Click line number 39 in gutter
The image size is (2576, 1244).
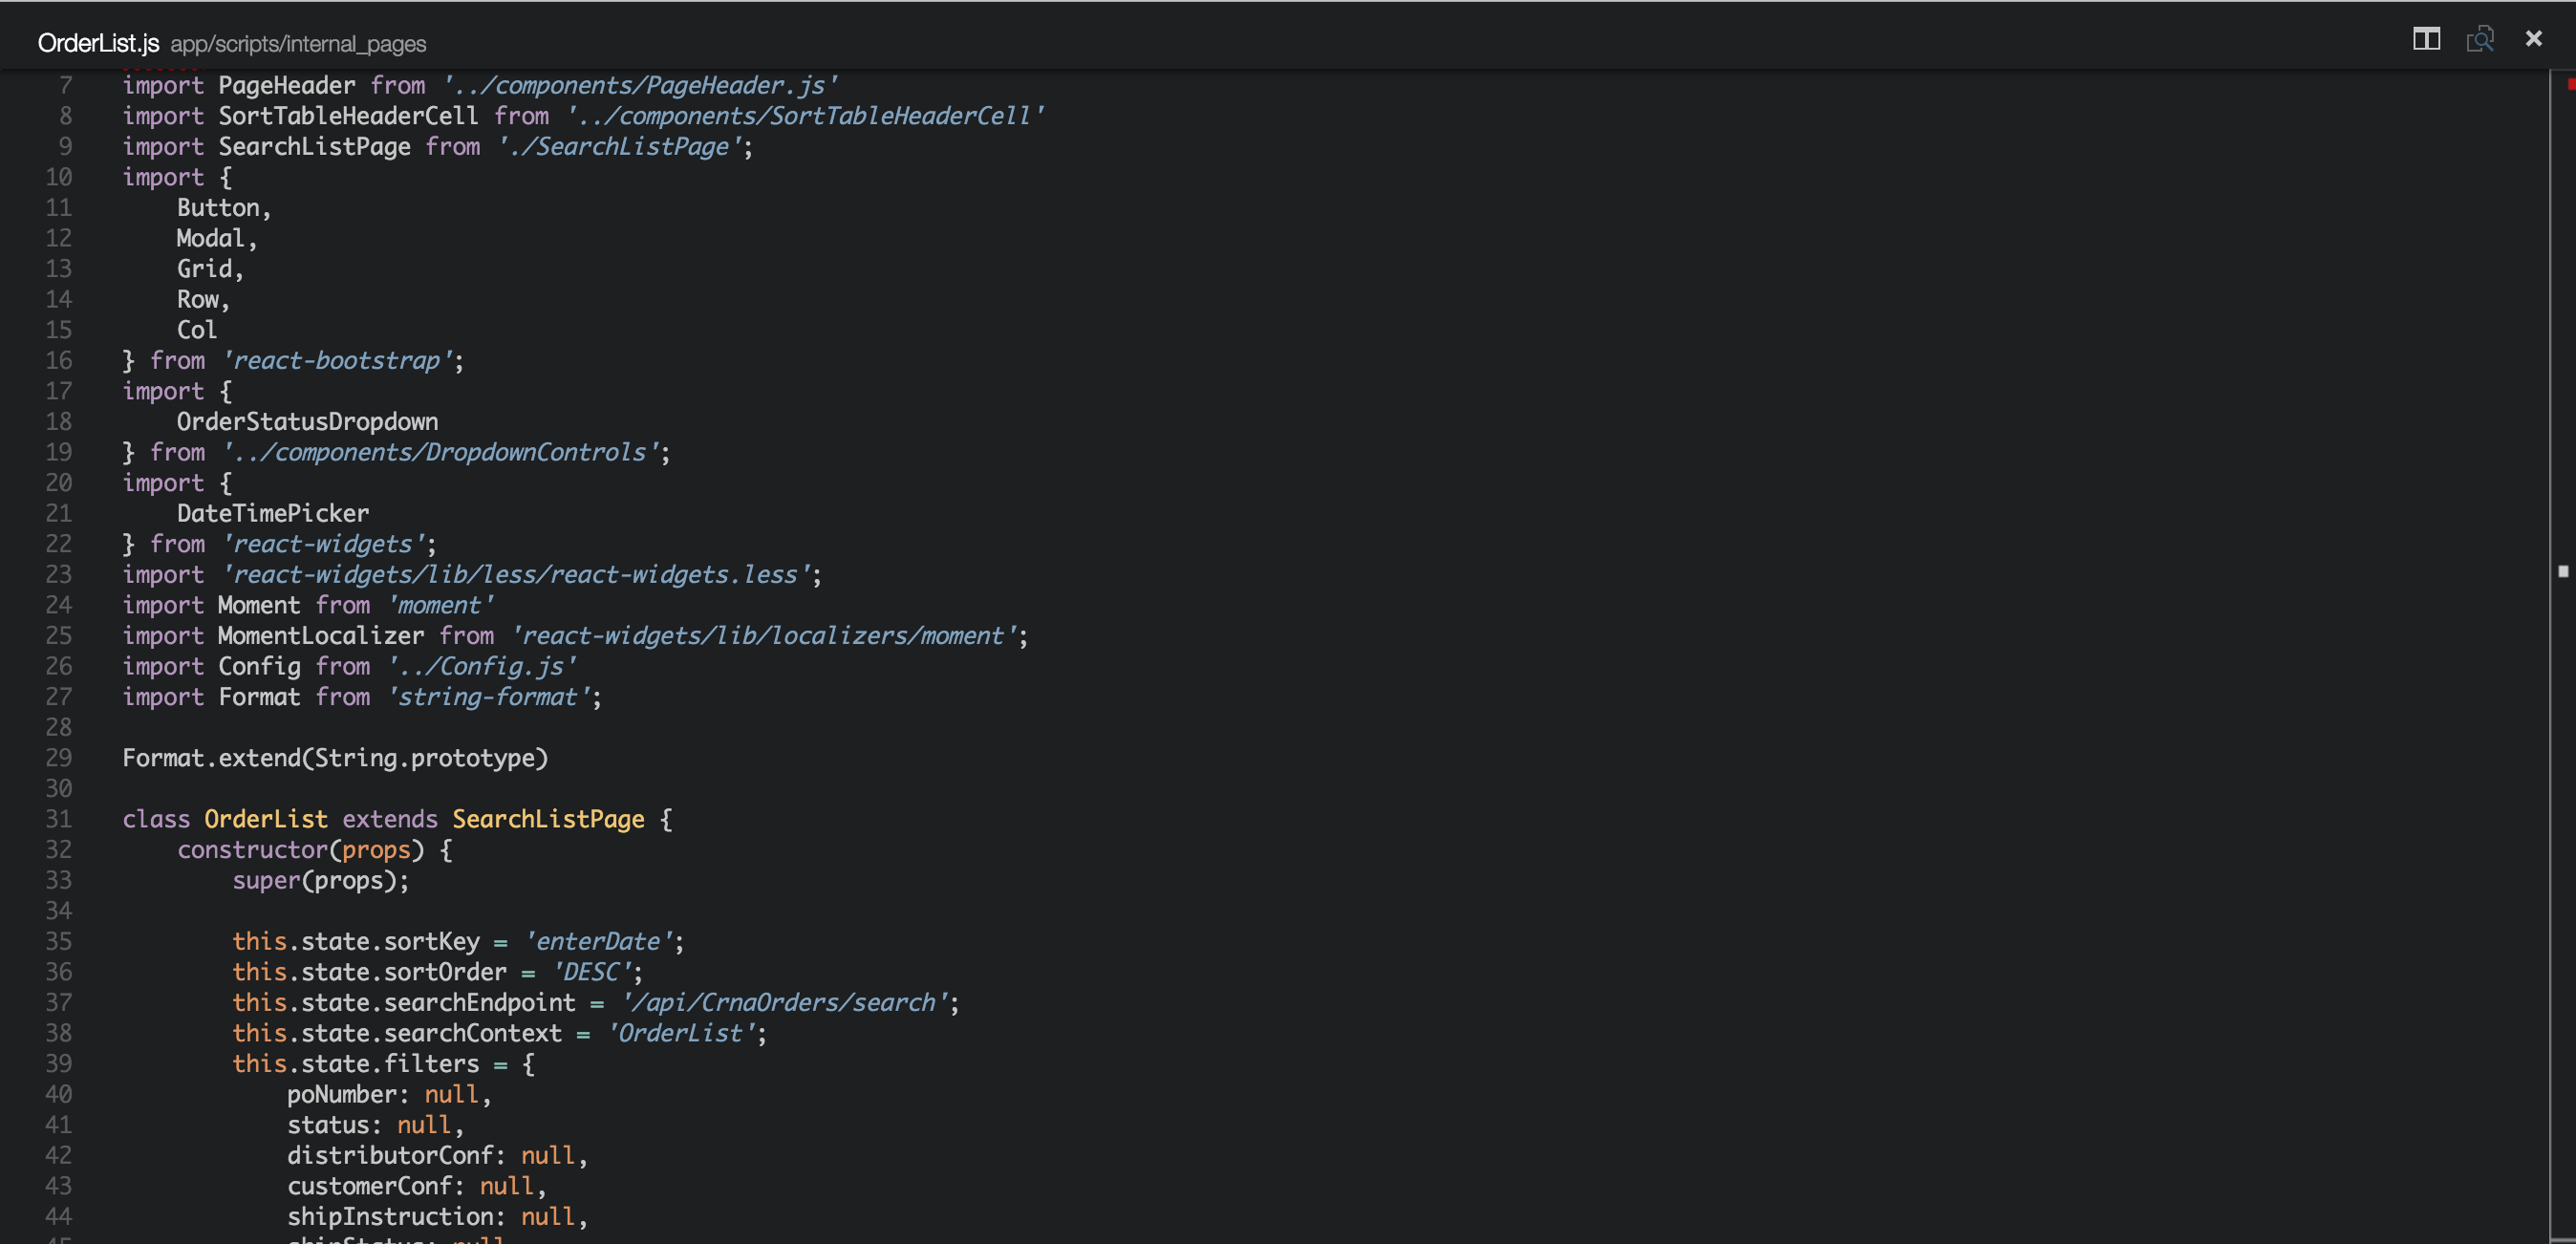pos(58,1063)
